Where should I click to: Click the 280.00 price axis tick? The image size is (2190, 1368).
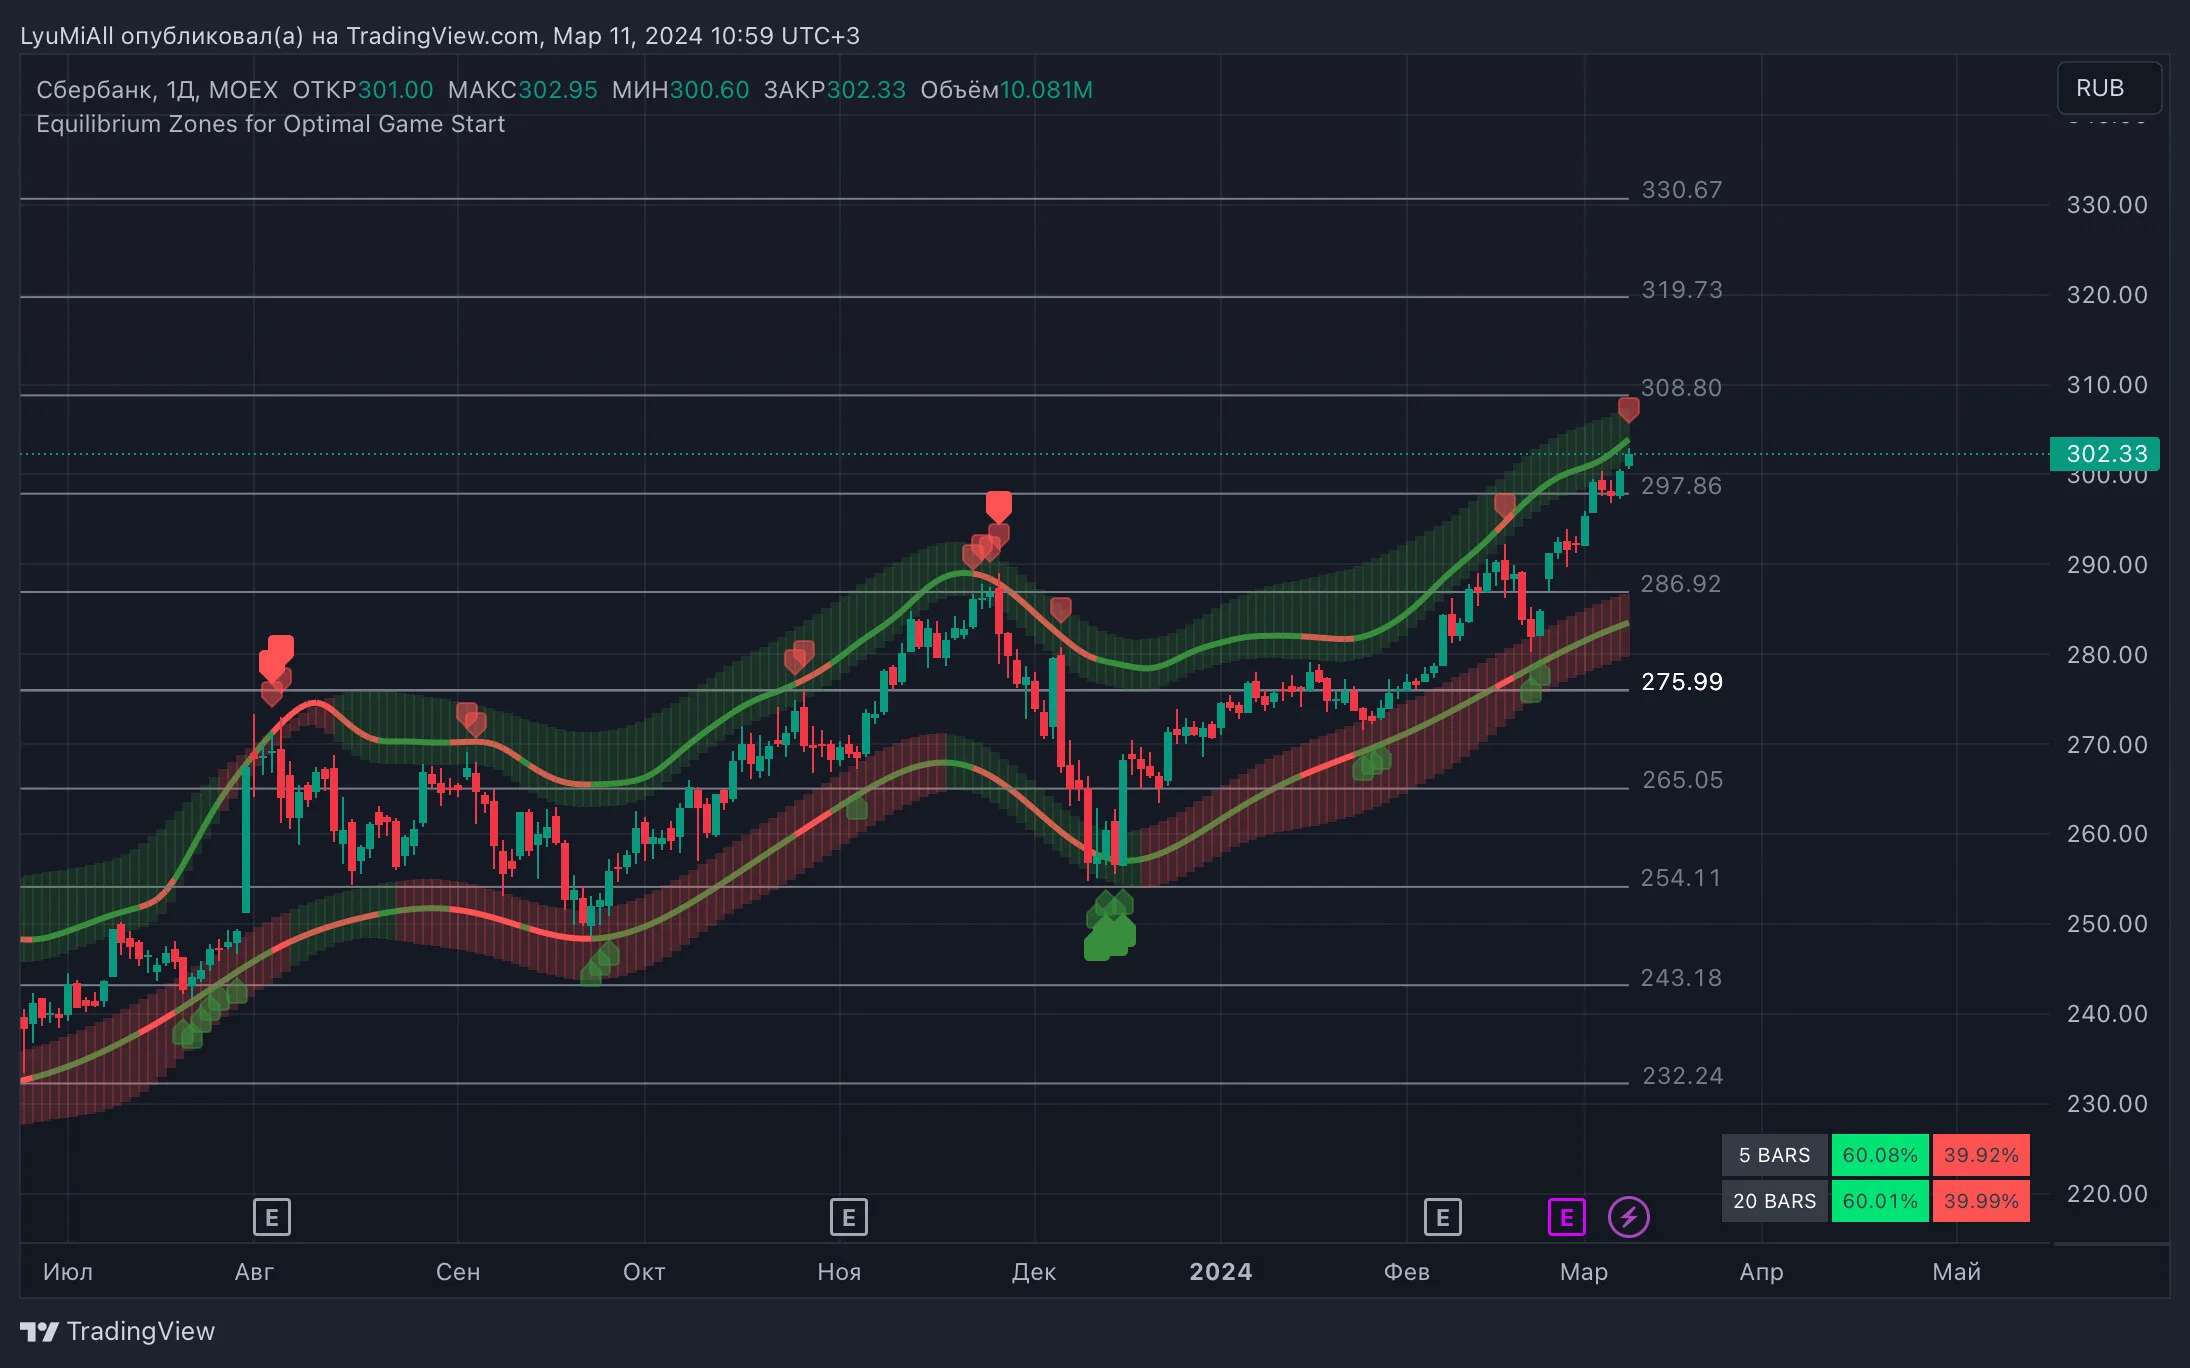[x=2107, y=655]
